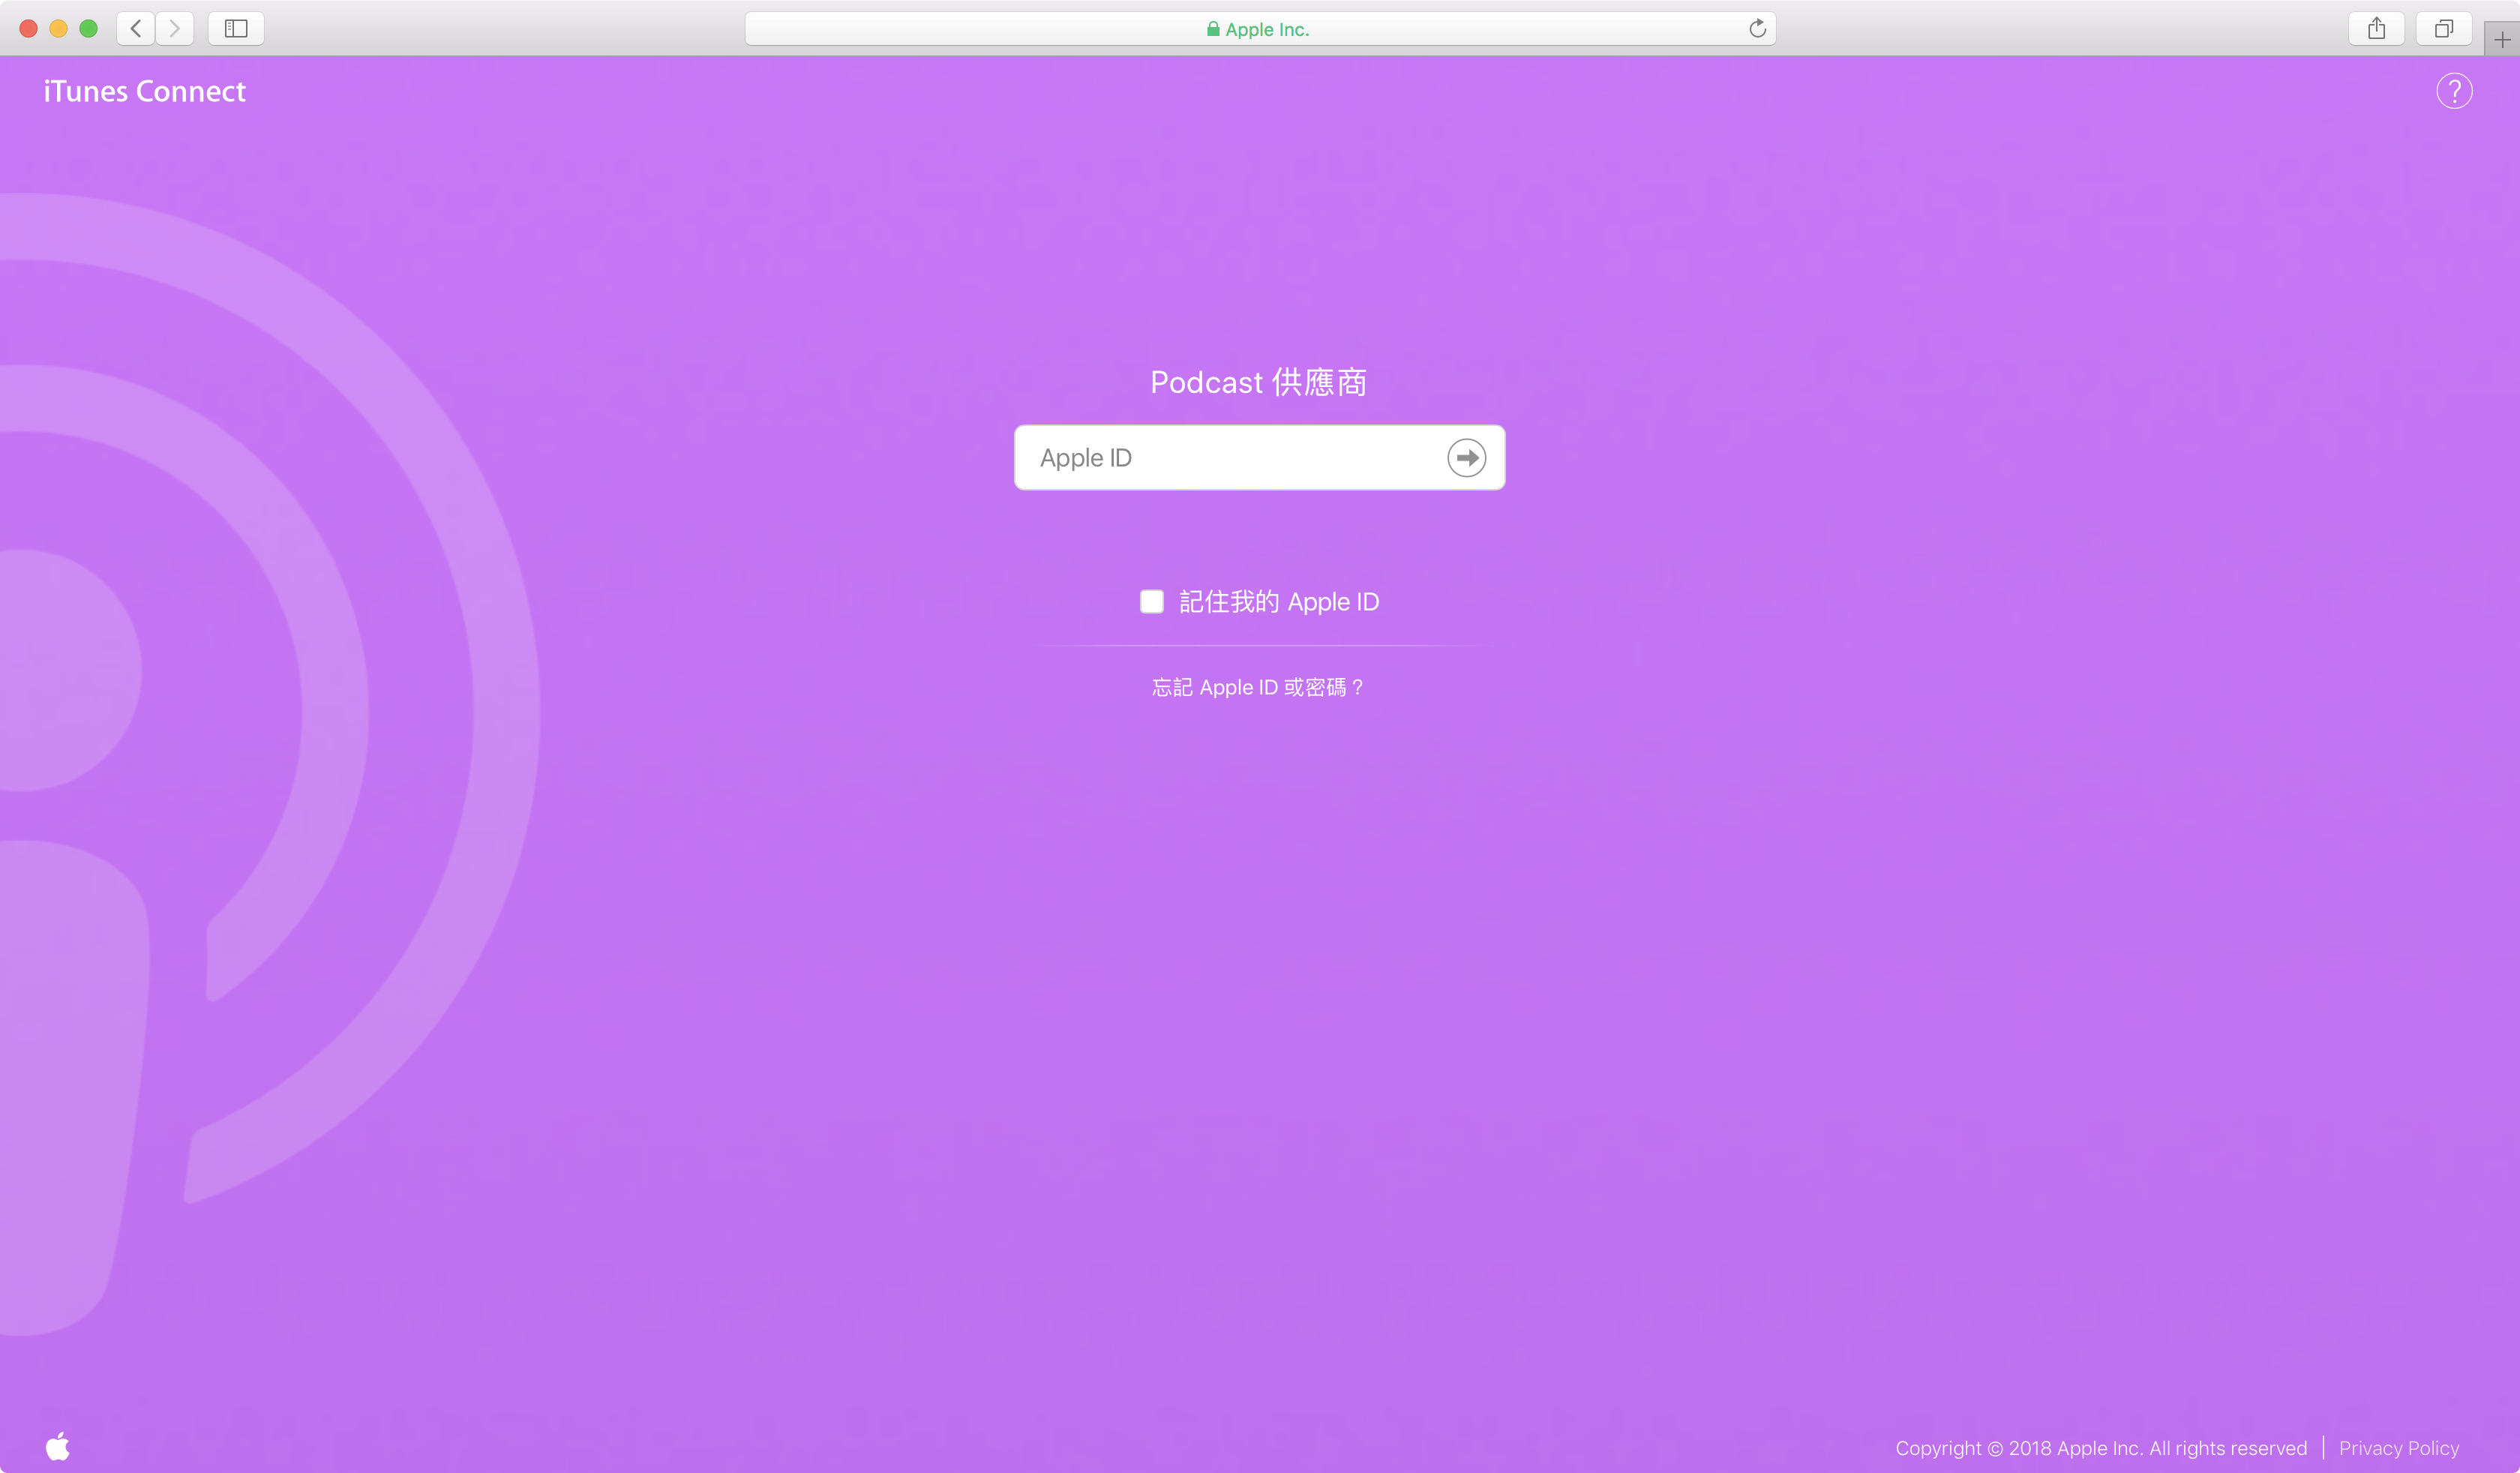Screen dimensions: 2520x1473
Task: Click the Apple logo in the footer
Action: click(x=58, y=1446)
